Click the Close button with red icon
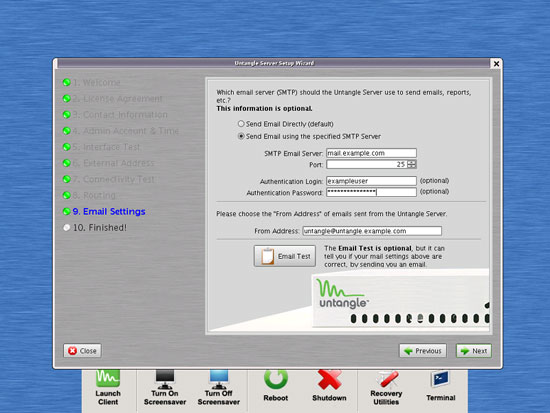The width and height of the screenshot is (550, 413). coord(82,351)
